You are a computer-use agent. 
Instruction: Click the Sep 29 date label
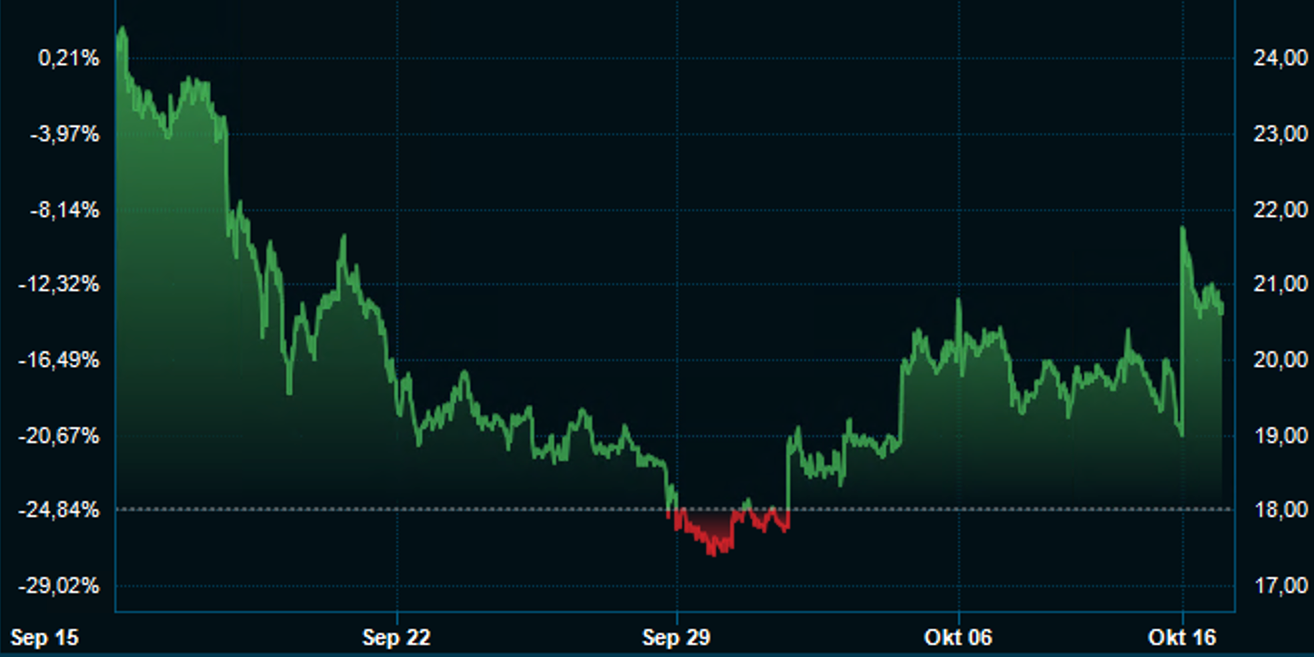click(676, 638)
